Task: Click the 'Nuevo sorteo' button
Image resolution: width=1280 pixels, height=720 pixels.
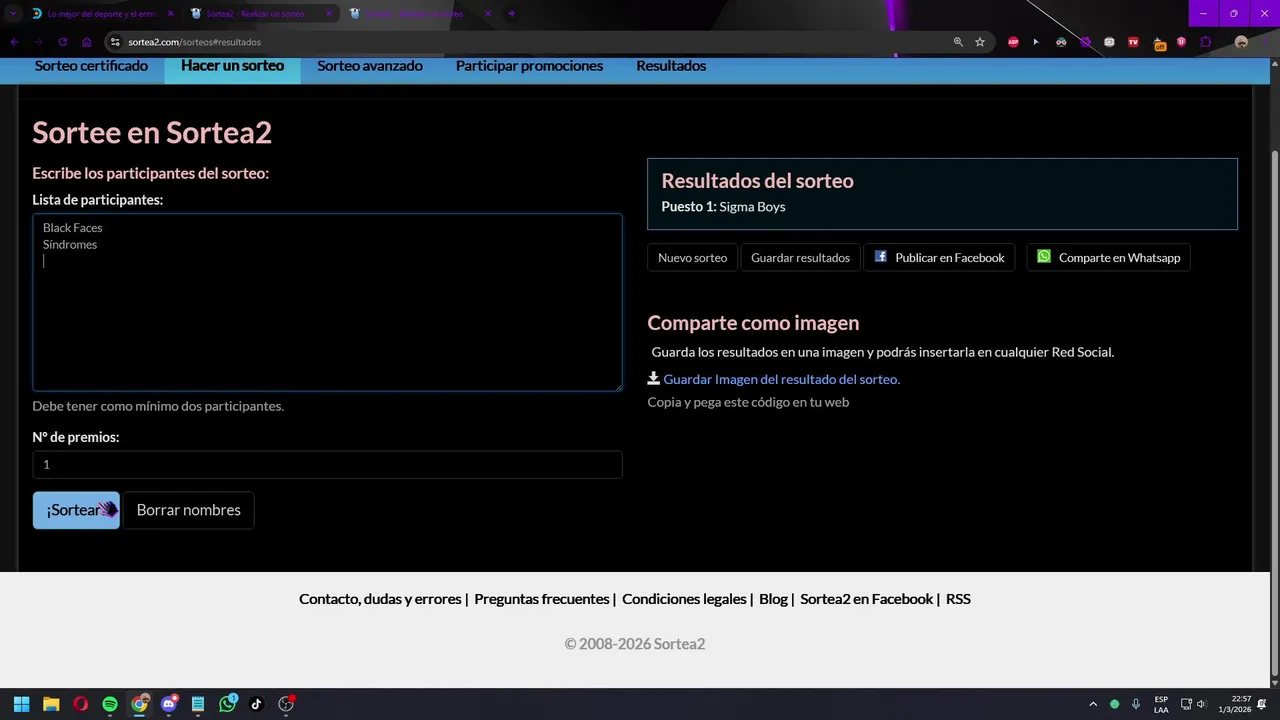Action: point(692,257)
